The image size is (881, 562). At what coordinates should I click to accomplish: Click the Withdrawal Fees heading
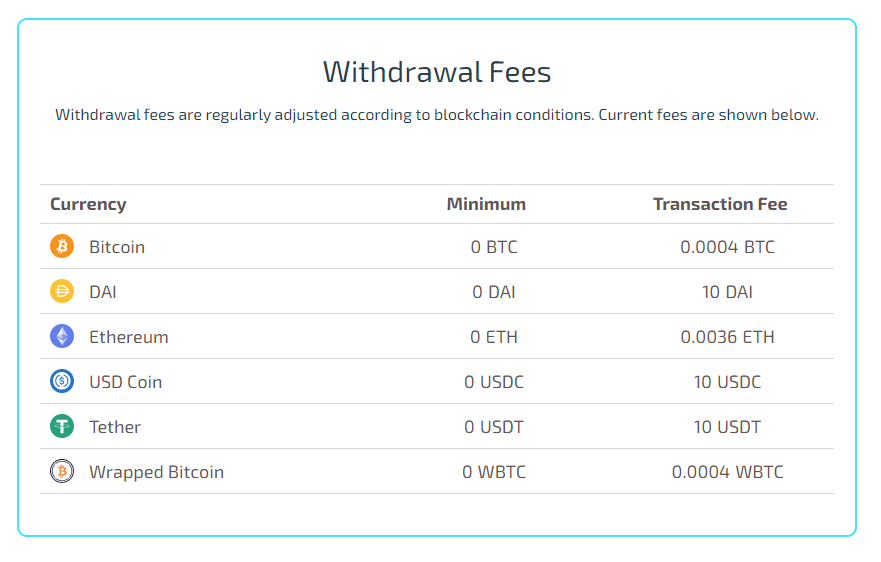(437, 72)
